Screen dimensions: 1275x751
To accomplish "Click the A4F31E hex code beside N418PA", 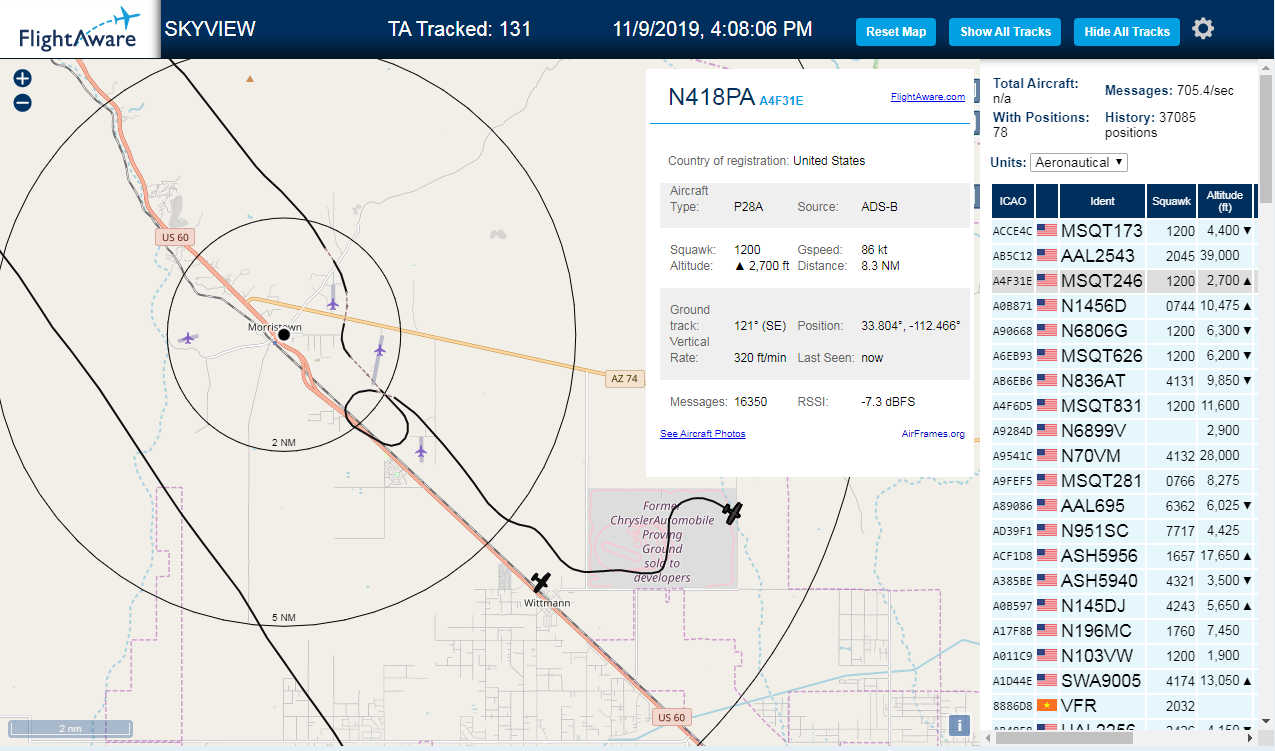I will (781, 100).
